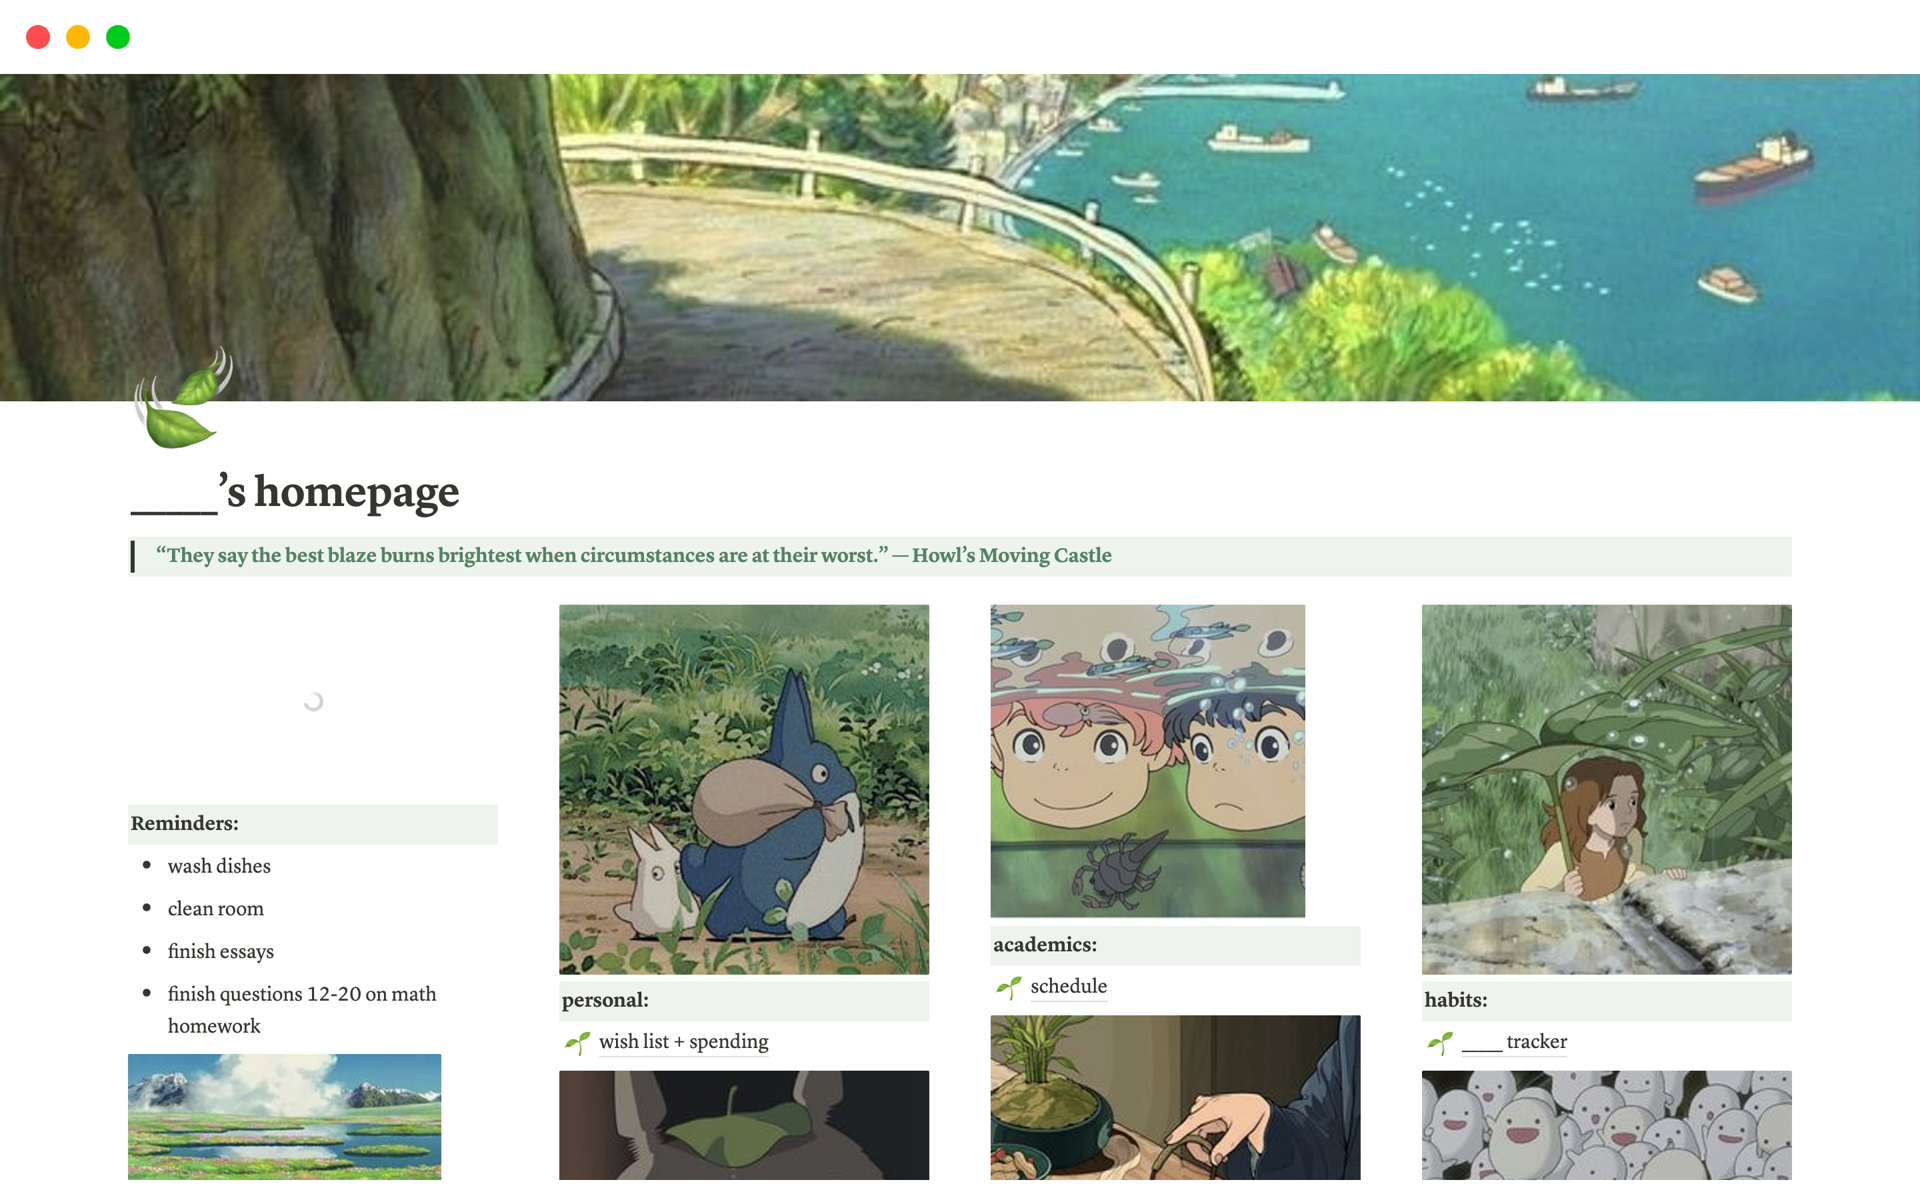The width and height of the screenshot is (1920, 1200).
Task: Click the green meadow landscape image
Action: point(284,1116)
